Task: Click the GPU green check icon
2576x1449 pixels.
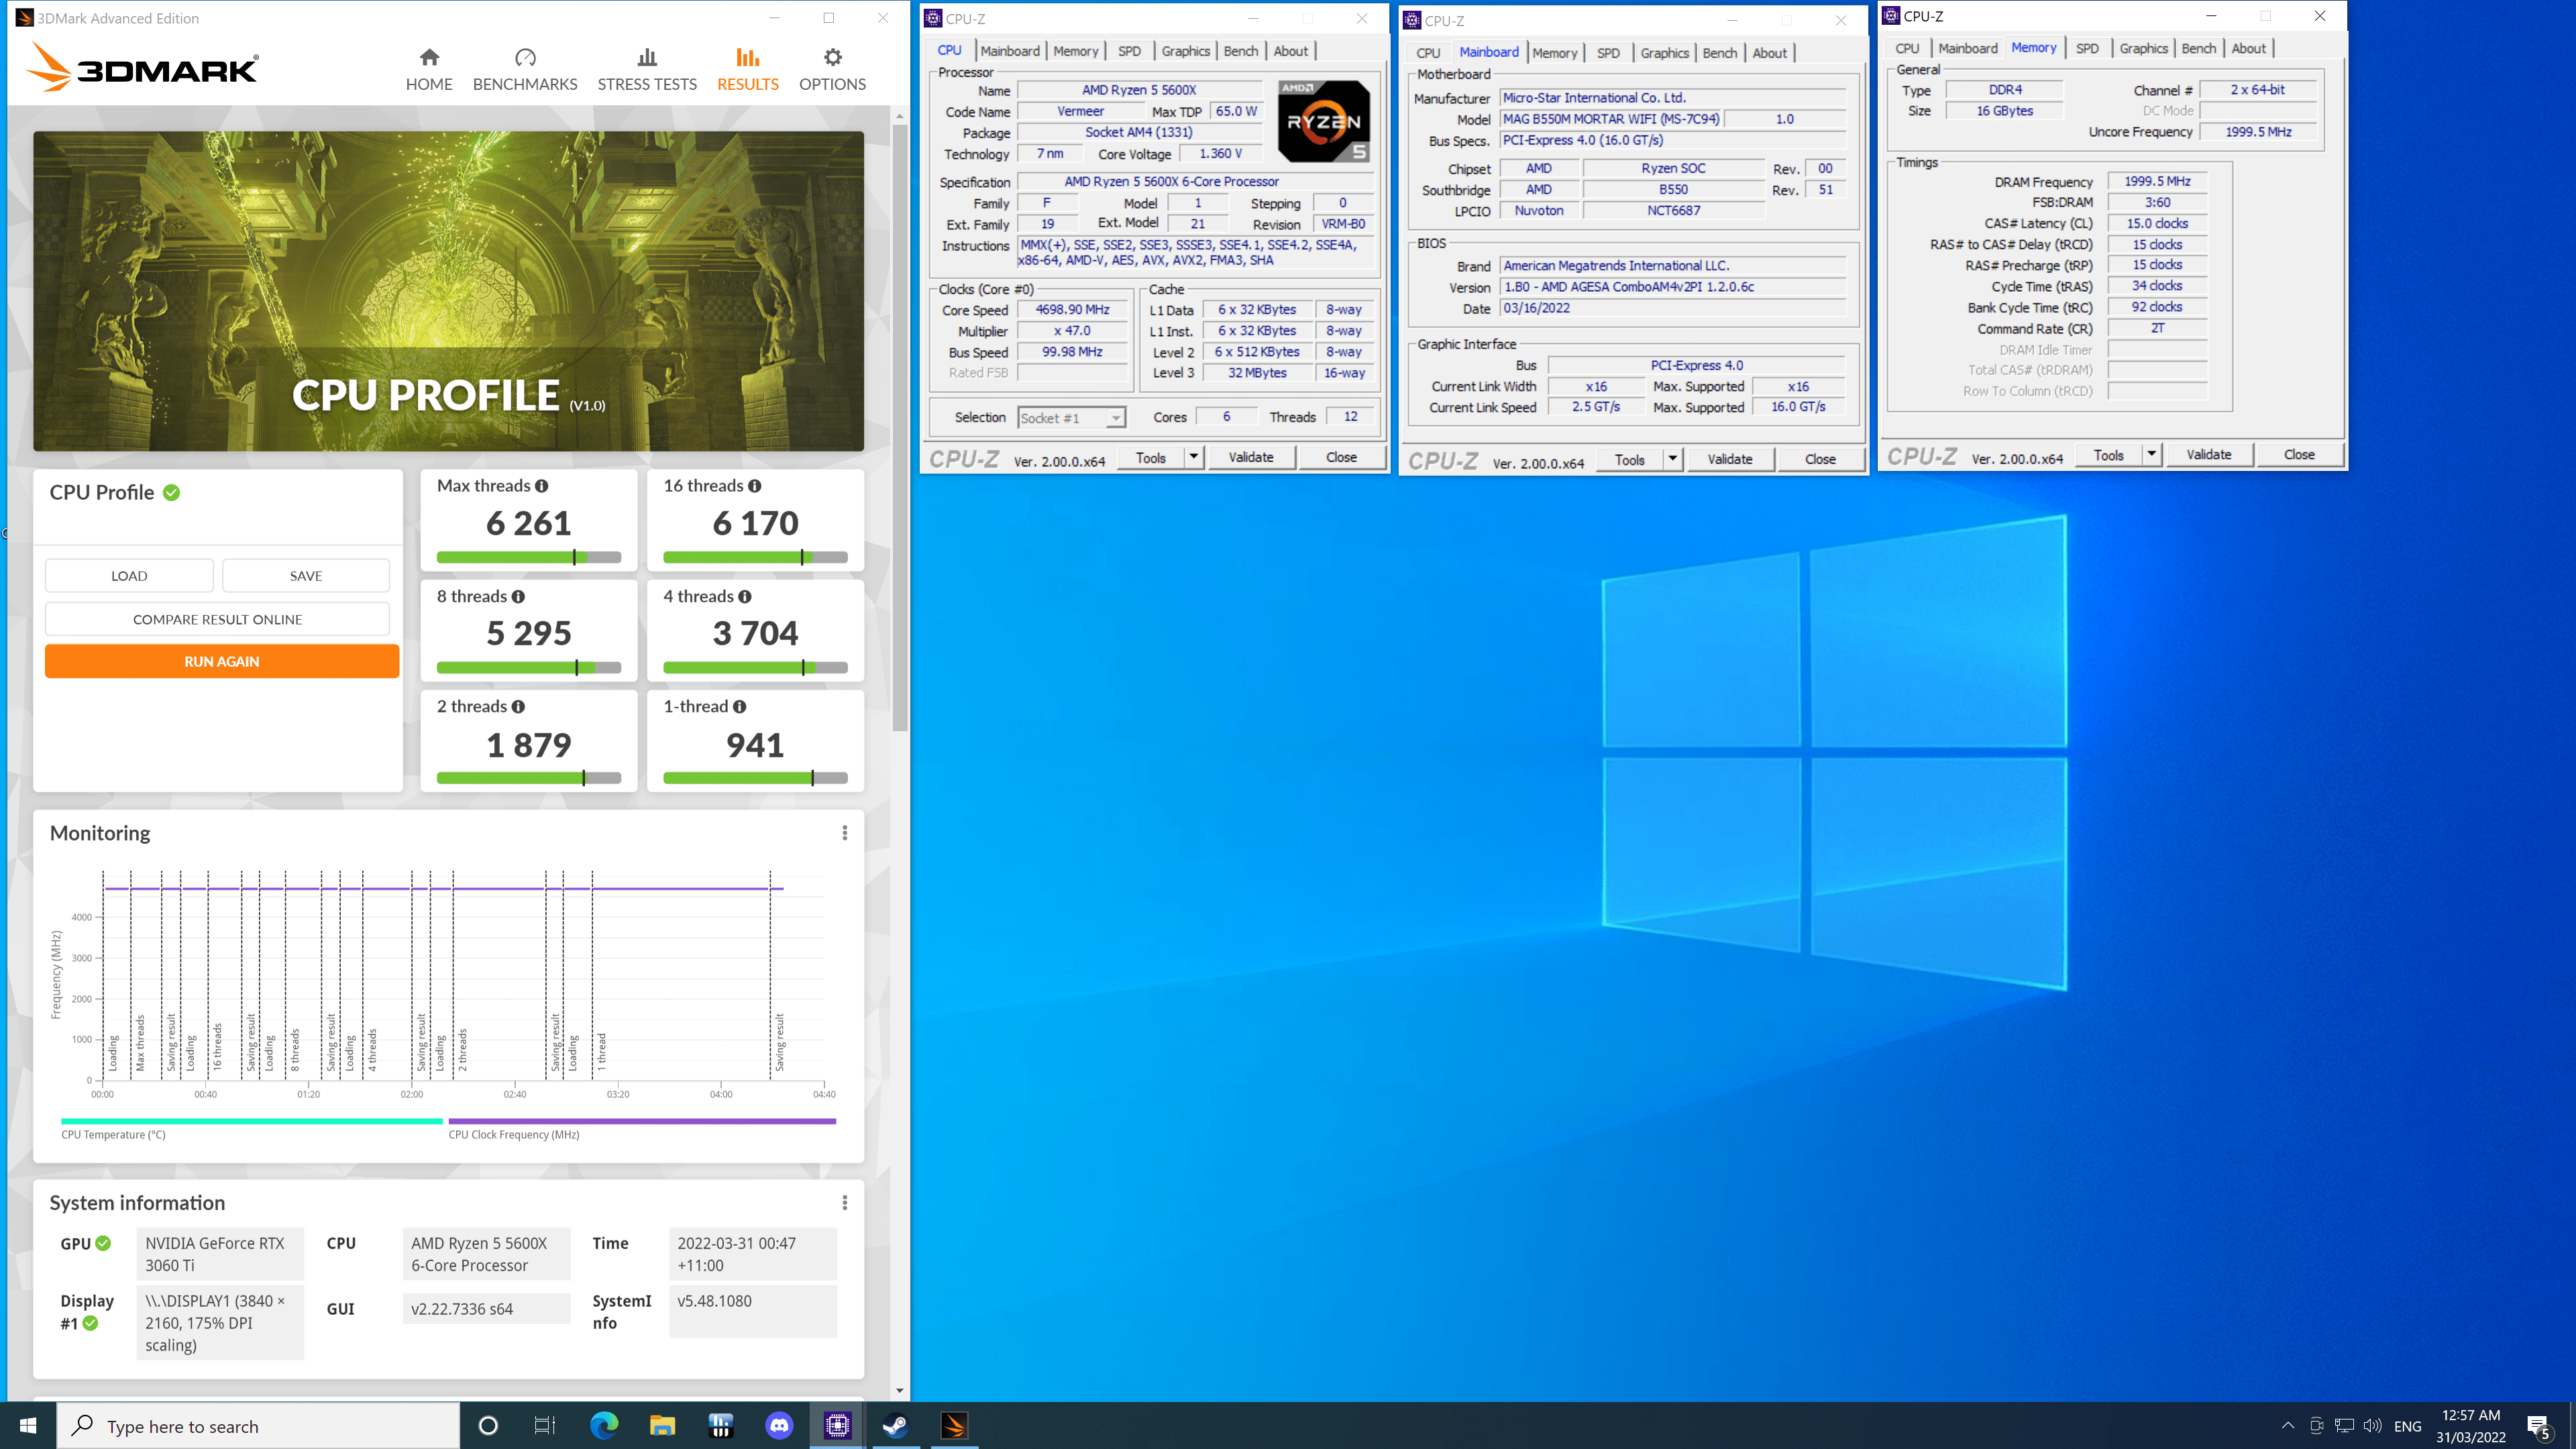Action: click(103, 1243)
